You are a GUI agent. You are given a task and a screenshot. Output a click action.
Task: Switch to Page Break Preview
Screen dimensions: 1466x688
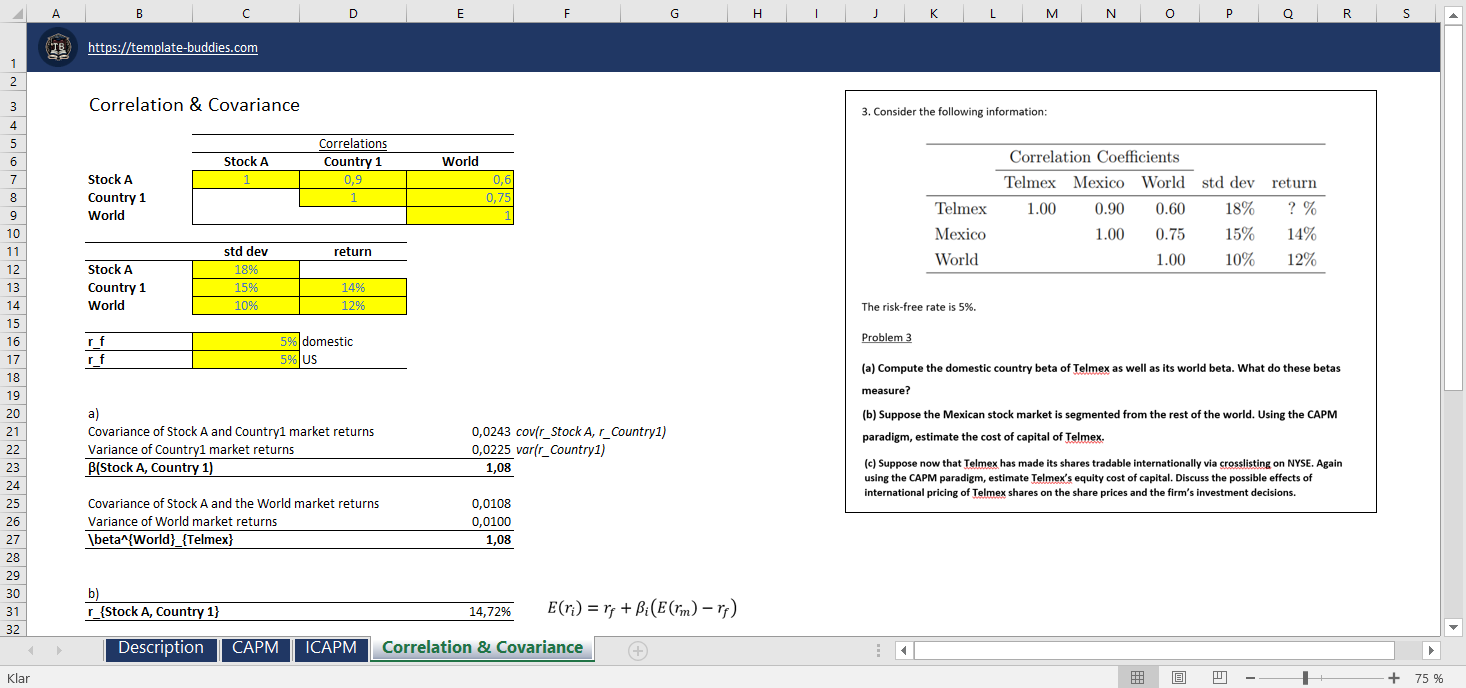1219,678
